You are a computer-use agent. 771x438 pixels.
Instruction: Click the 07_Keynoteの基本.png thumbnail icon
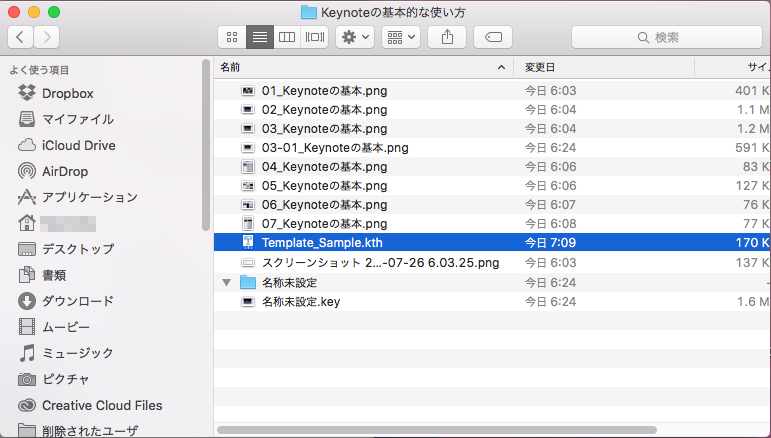(x=248, y=224)
